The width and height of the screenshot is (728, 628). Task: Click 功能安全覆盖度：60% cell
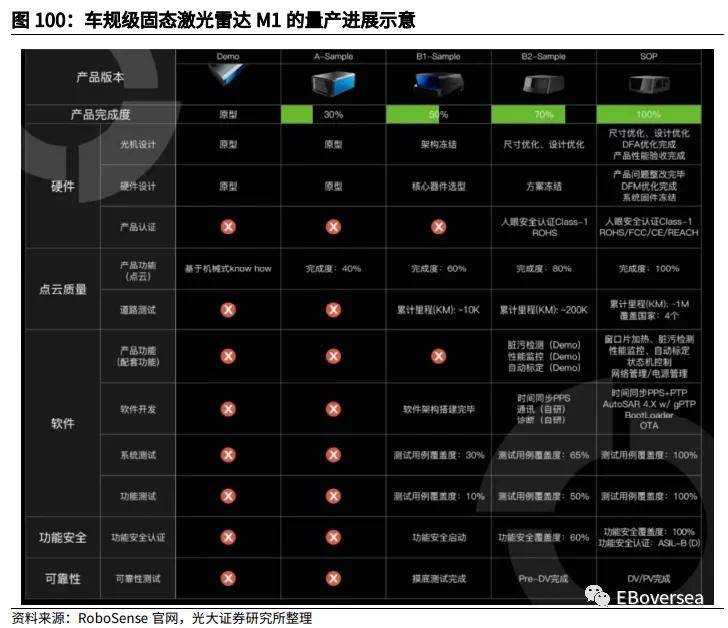pyautogui.click(x=544, y=537)
